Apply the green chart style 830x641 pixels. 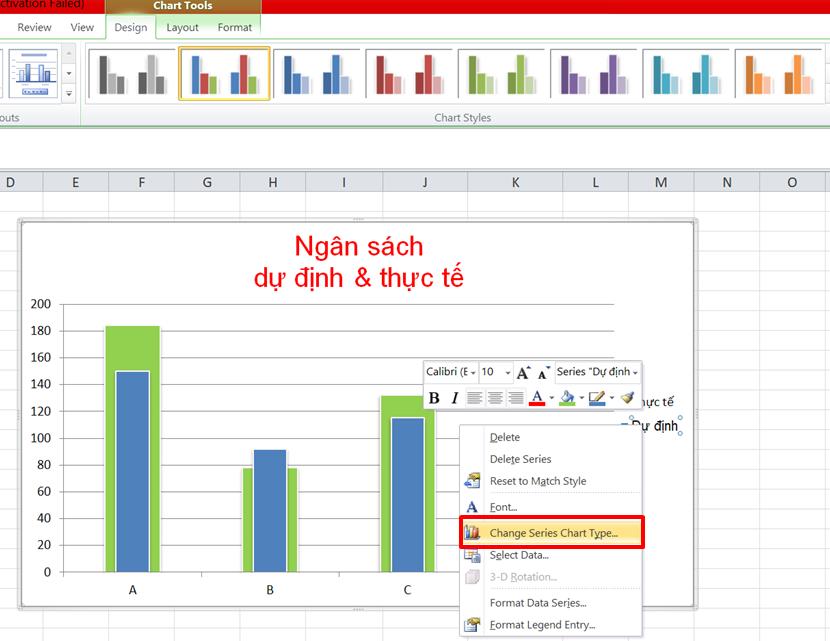click(501, 74)
